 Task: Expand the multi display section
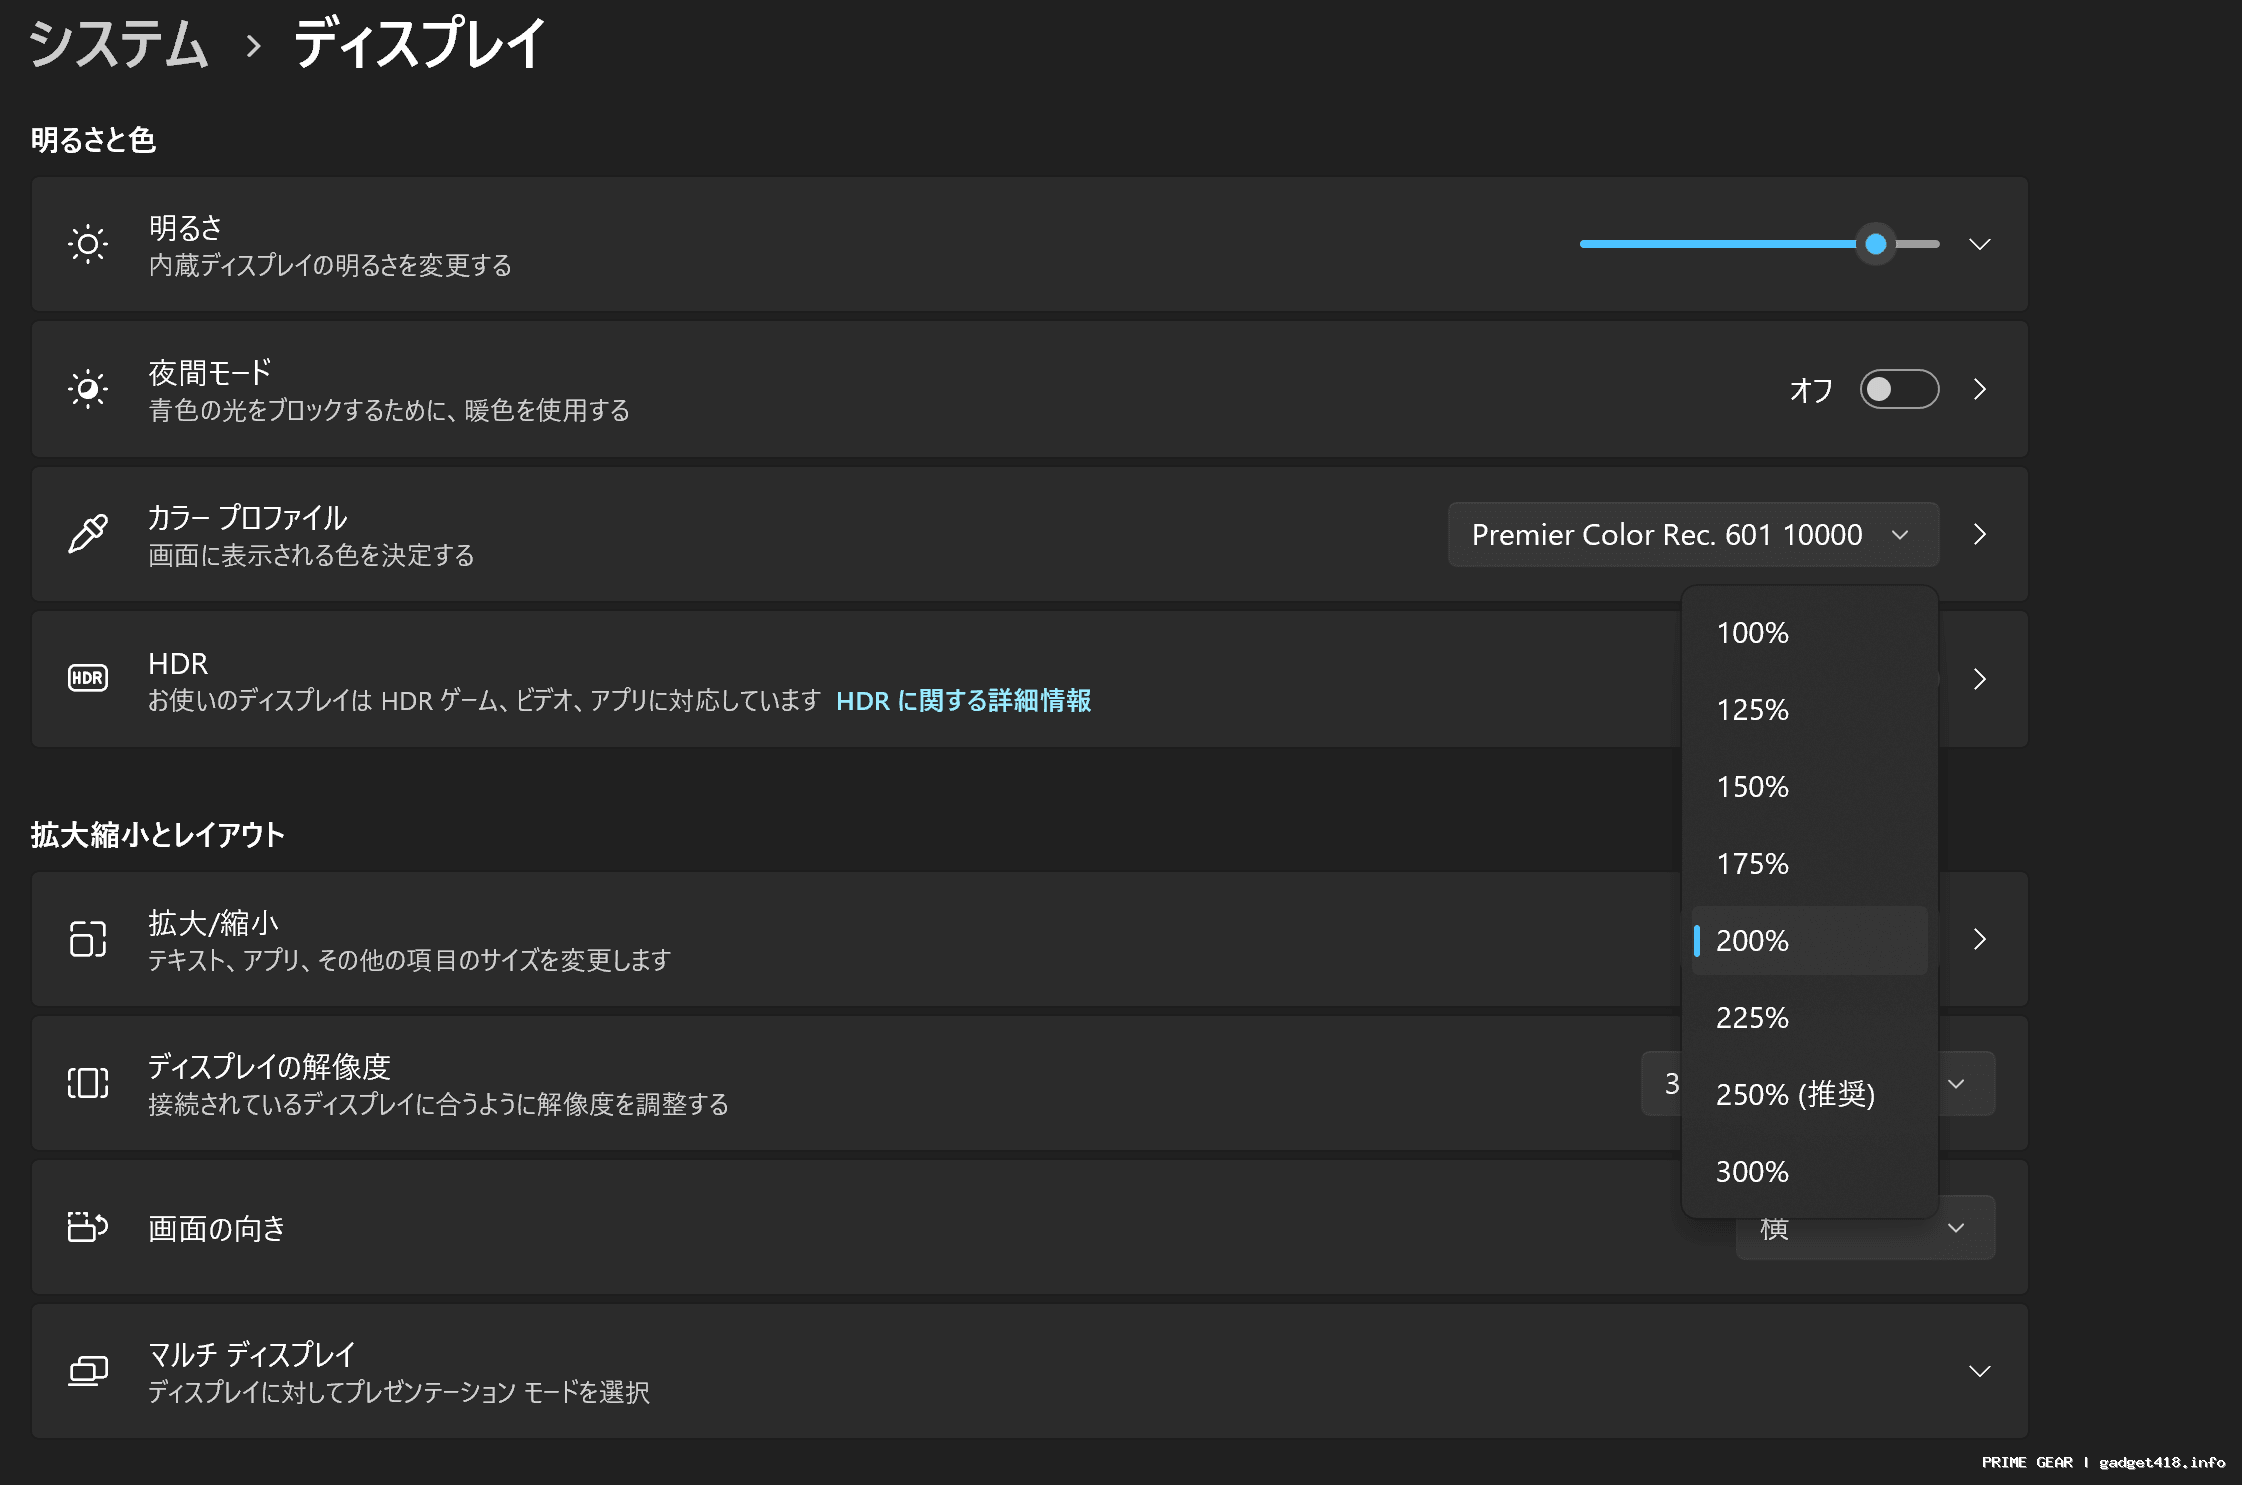[x=1979, y=1371]
